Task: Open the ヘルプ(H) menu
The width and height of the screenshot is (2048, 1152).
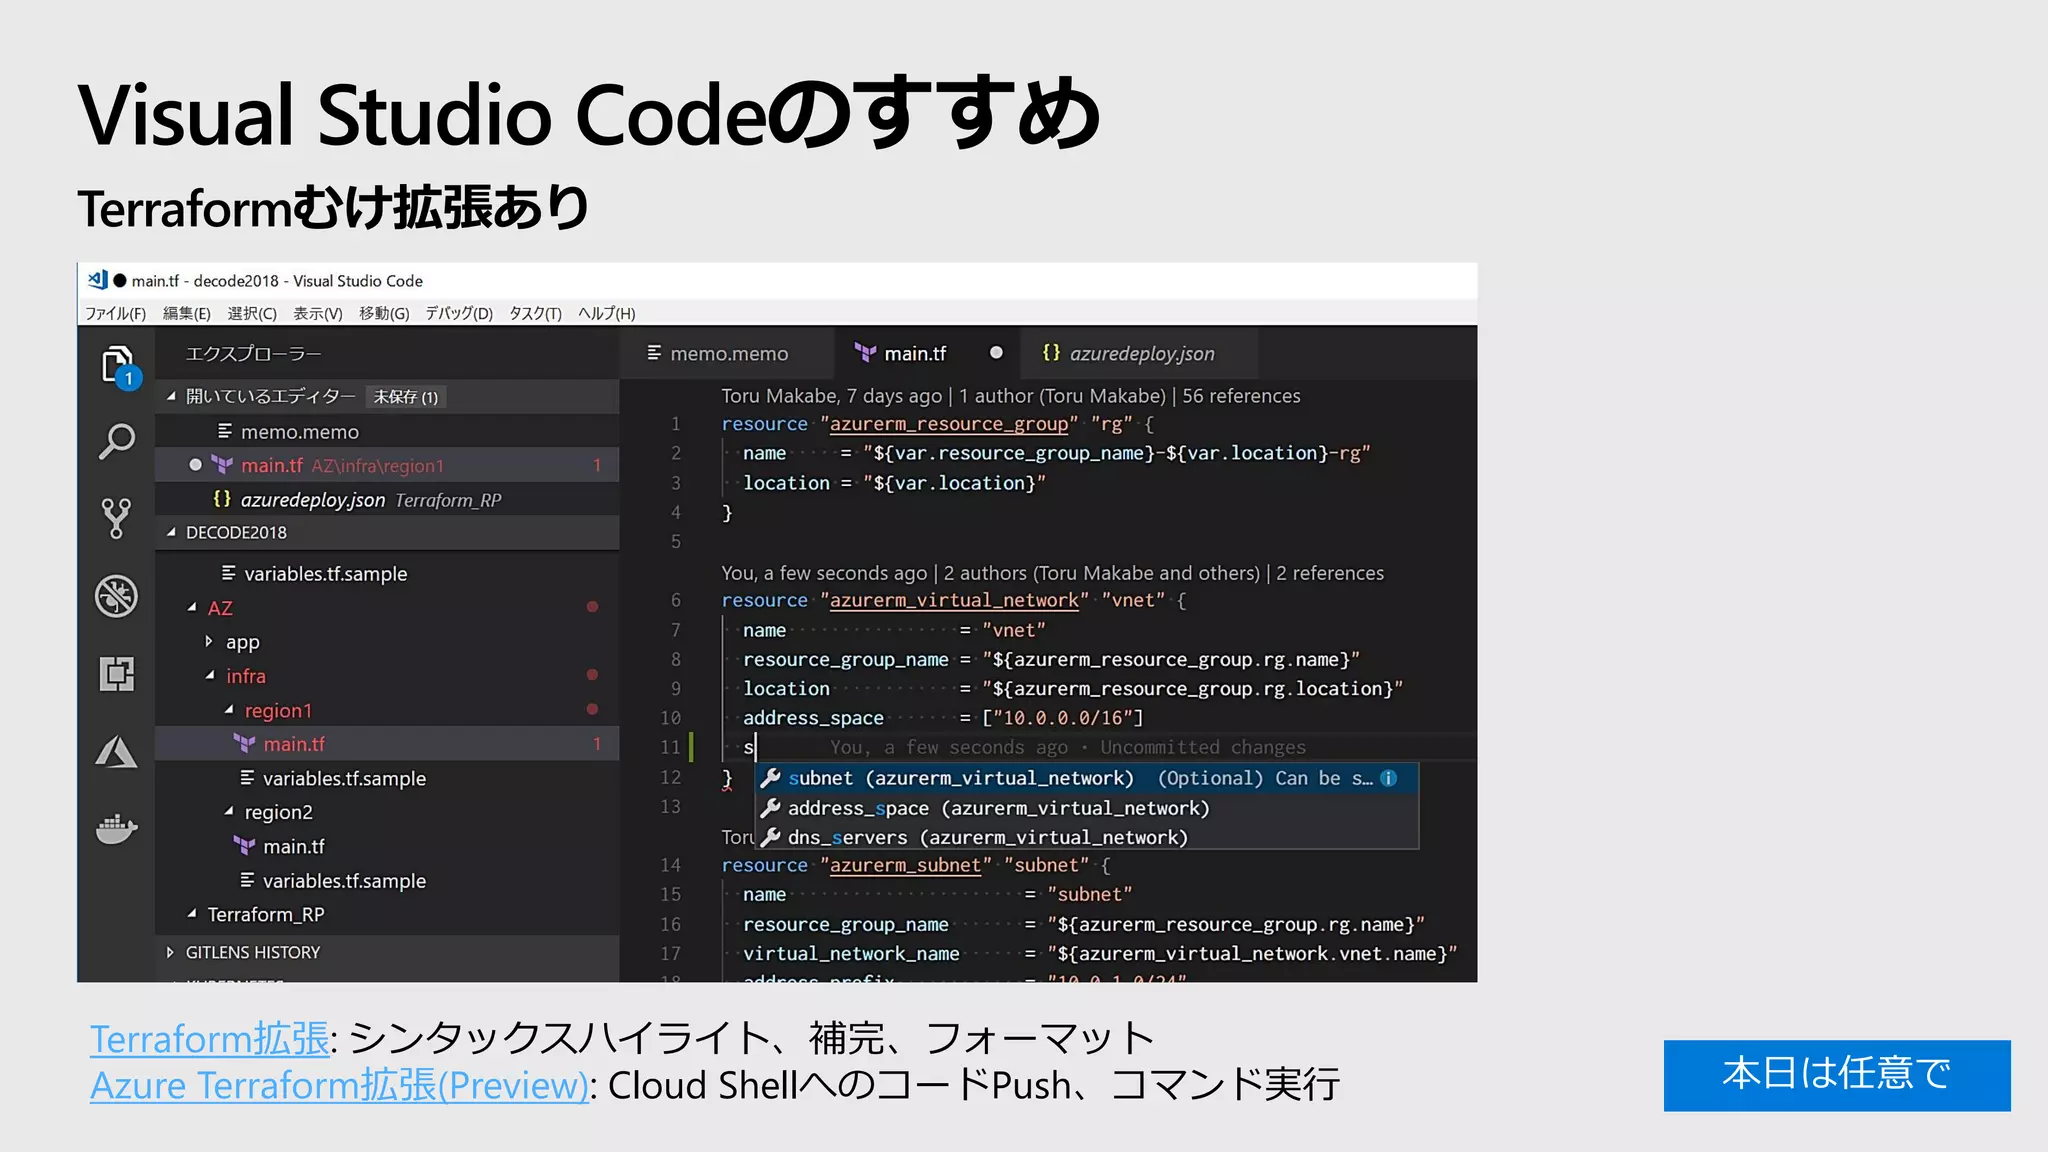Action: tap(606, 313)
